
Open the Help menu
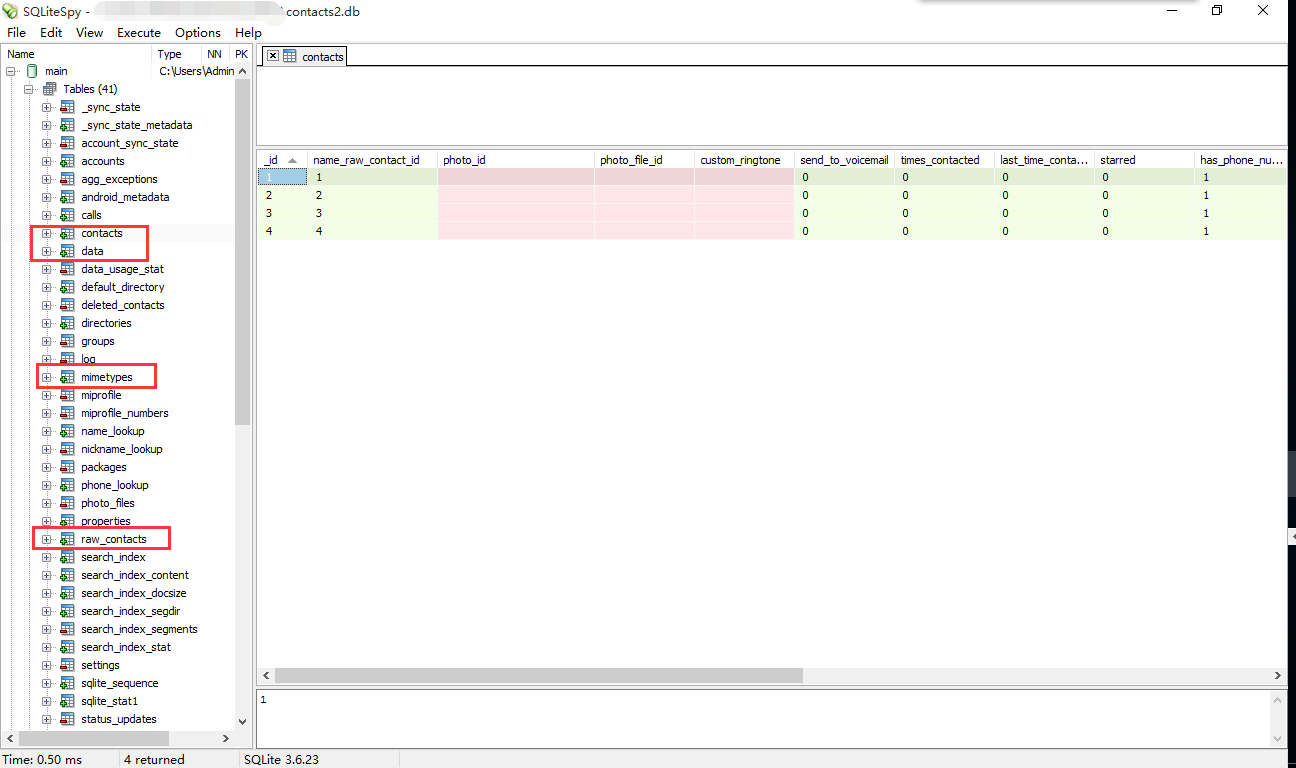(x=248, y=33)
